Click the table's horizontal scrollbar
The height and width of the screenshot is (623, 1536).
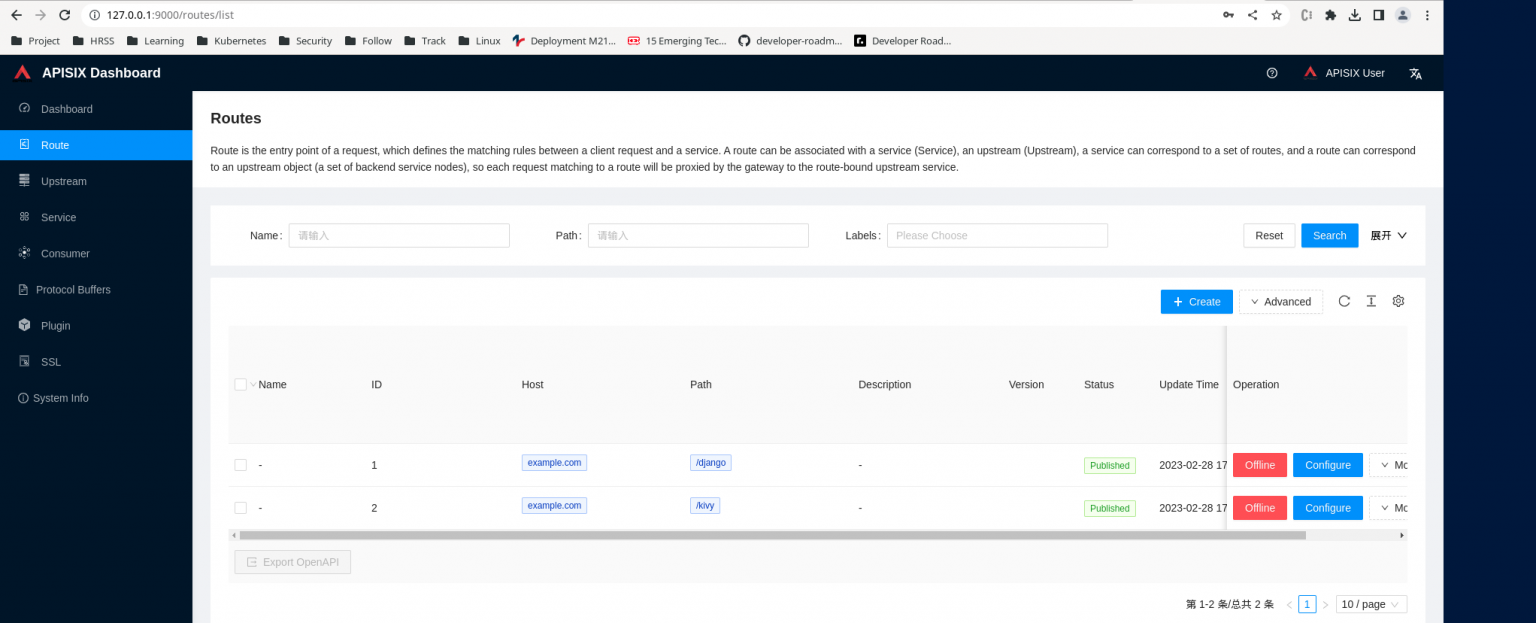click(772, 535)
